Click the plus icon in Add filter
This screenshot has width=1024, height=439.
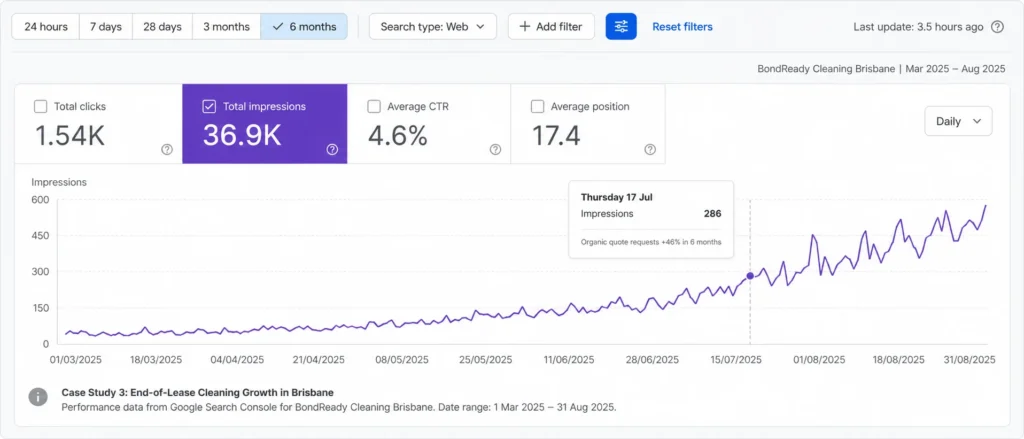click(524, 27)
